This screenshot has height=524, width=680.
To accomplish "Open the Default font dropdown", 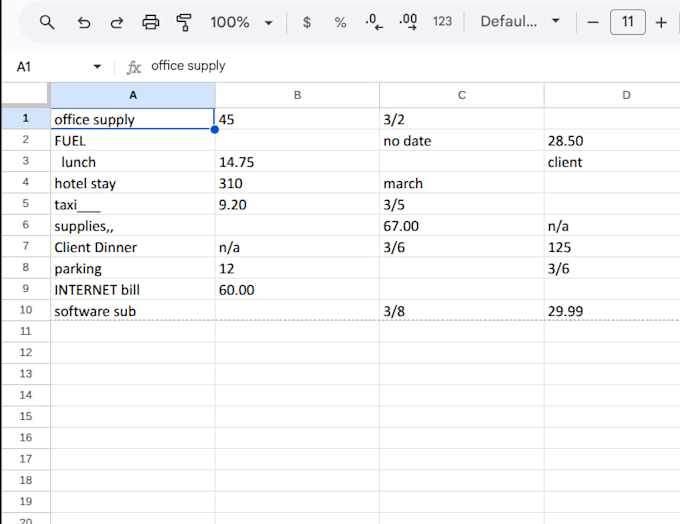I will click(520, 21).
